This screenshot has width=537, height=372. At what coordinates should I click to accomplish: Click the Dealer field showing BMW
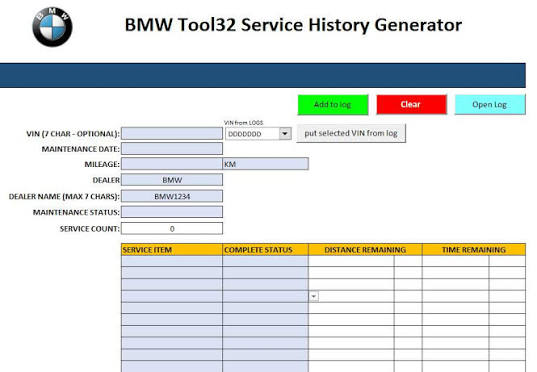172,180
